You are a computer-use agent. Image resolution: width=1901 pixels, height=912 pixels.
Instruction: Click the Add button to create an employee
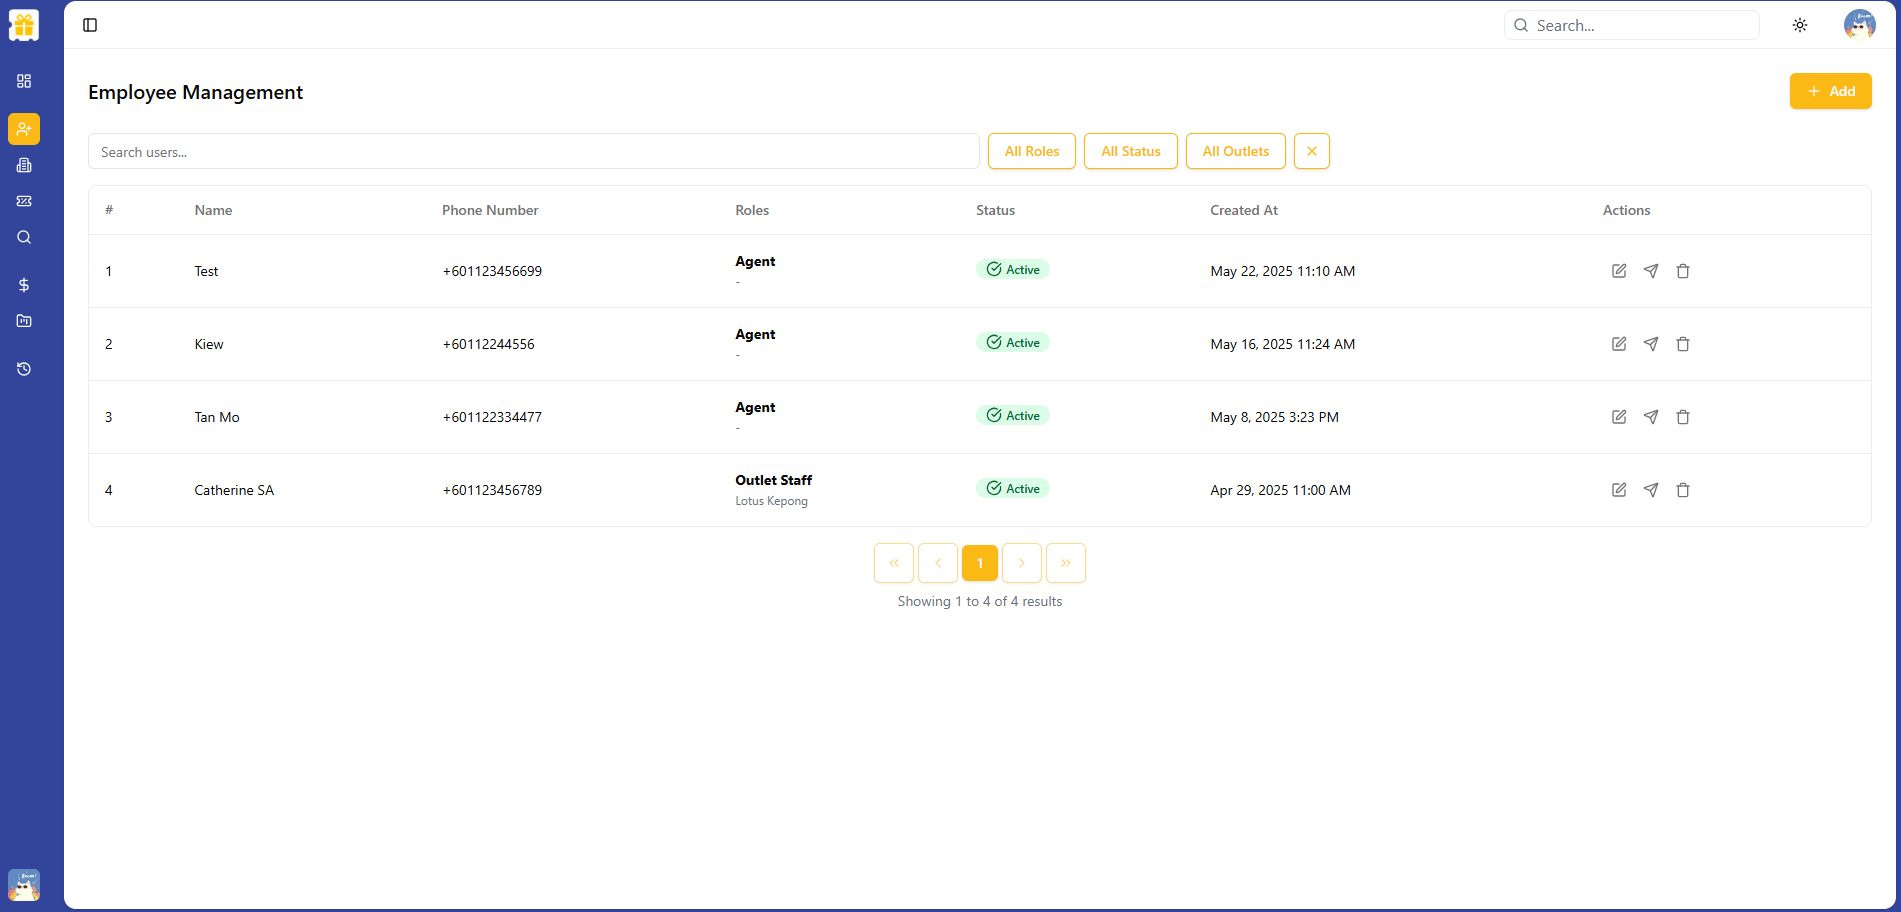(1830, 91)
